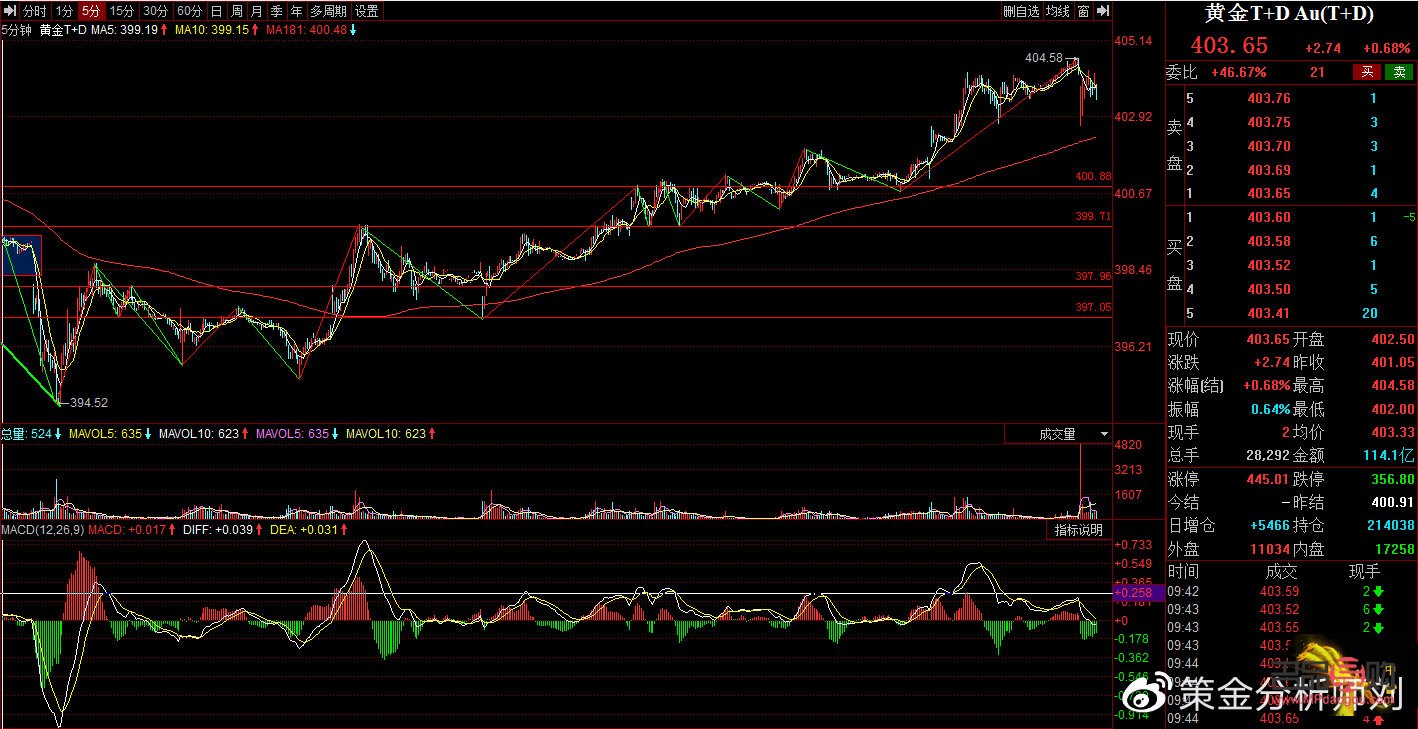Select the 15分 period tab
The image size is (1418, 729).
[122, 11]
